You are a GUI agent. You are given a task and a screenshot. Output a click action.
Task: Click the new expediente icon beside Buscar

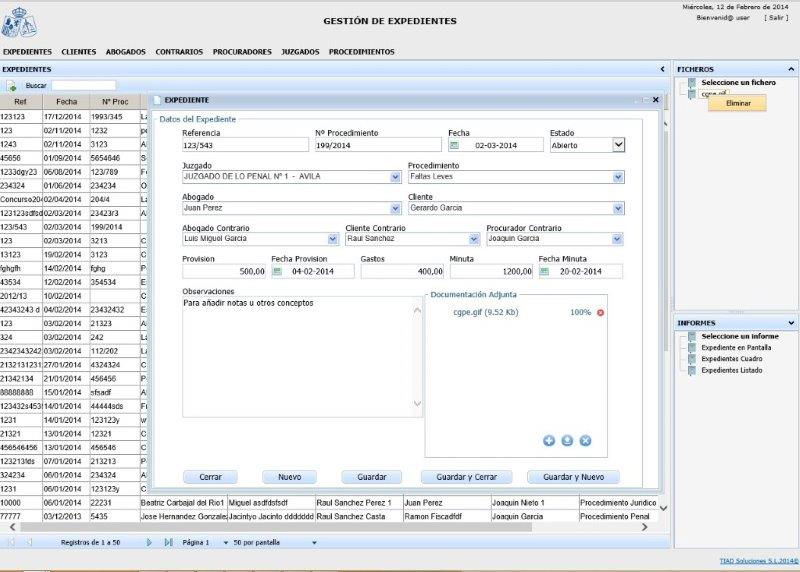point(12,86)
